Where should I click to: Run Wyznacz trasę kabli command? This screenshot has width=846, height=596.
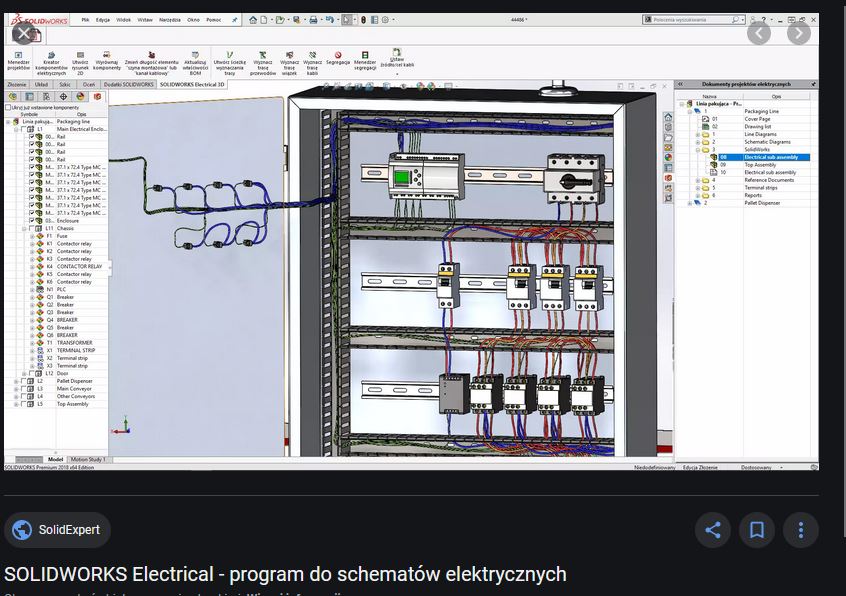312,63
